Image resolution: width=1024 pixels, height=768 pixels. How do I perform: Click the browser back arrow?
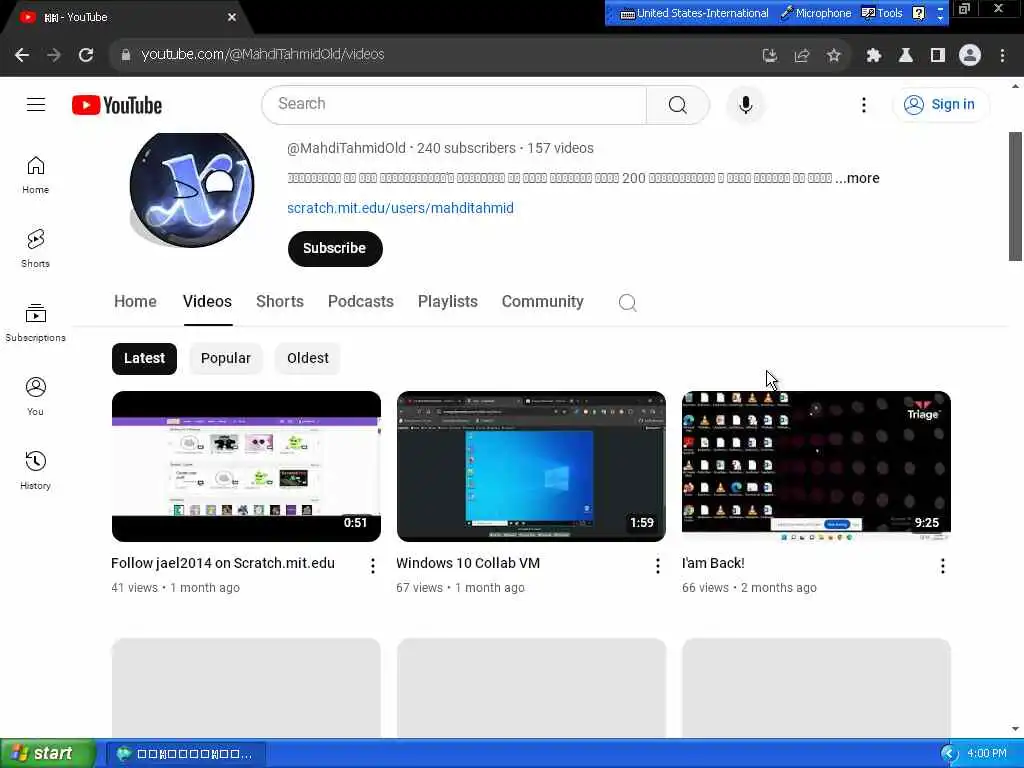point(22,55)
